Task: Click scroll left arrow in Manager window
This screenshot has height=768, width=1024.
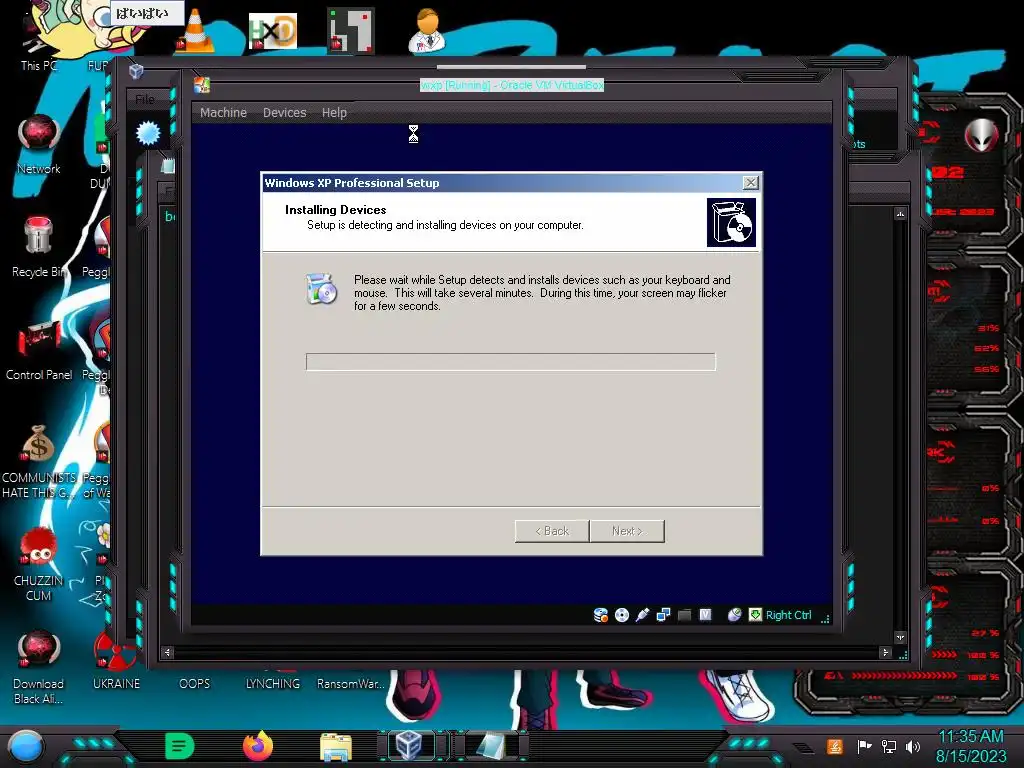Action: pos(167,652)
